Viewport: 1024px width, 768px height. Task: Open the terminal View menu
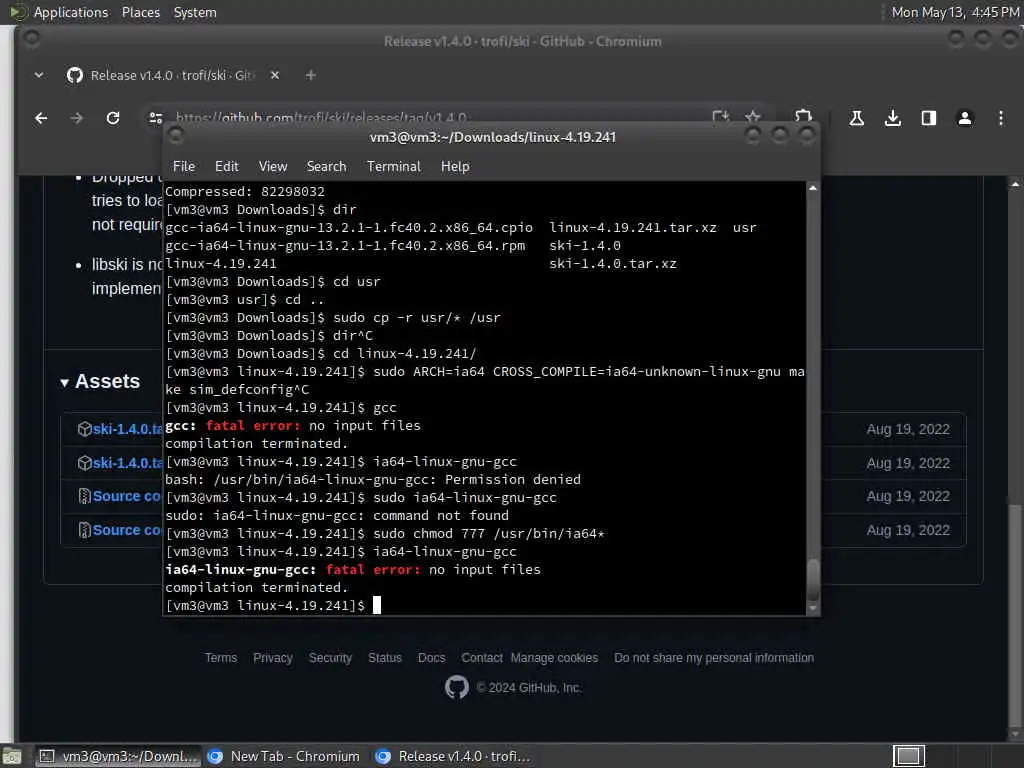coord(273,167)
